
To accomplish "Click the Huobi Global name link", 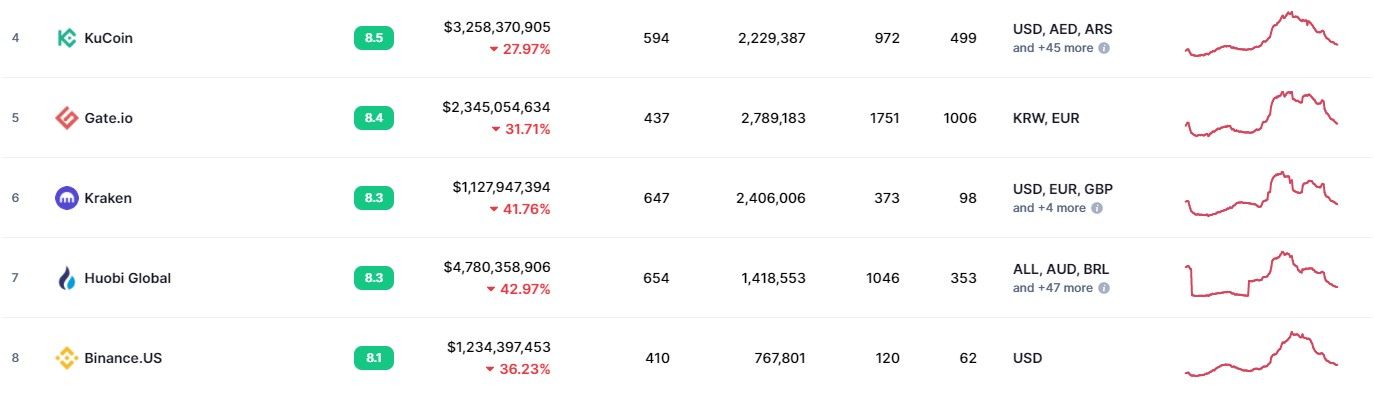I will point(128,278).
